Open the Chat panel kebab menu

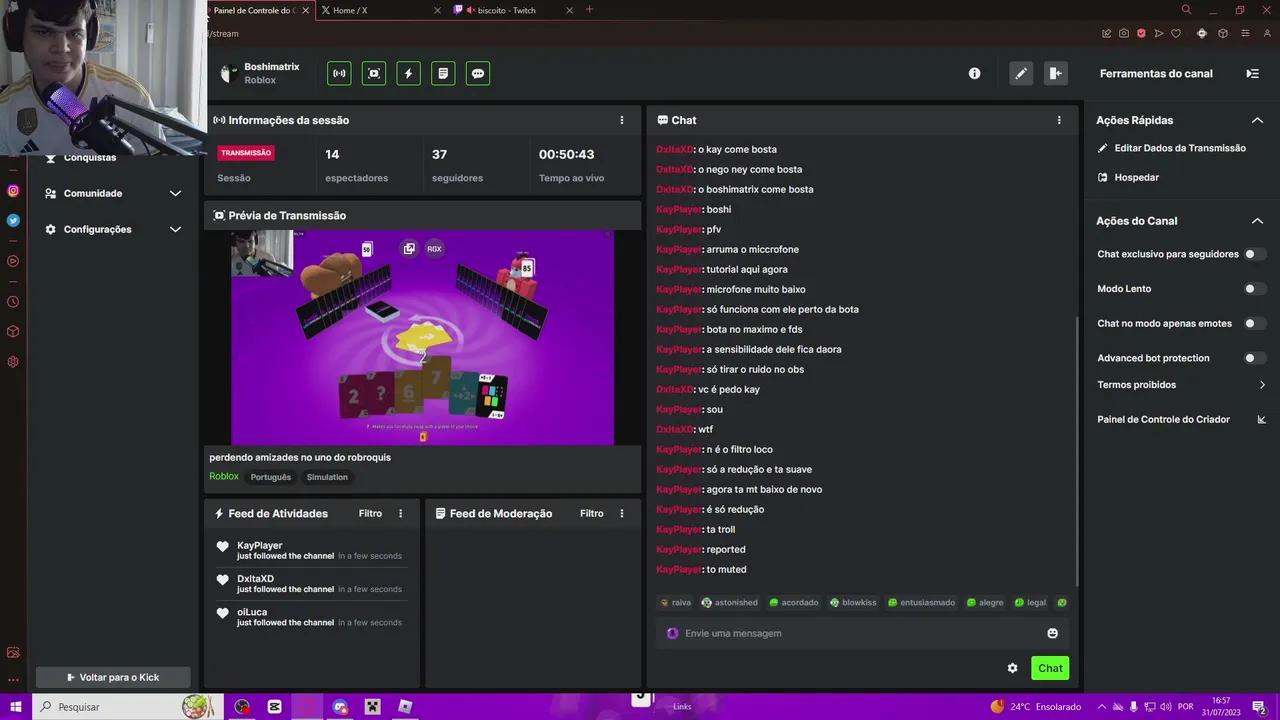coord(1059,119)
